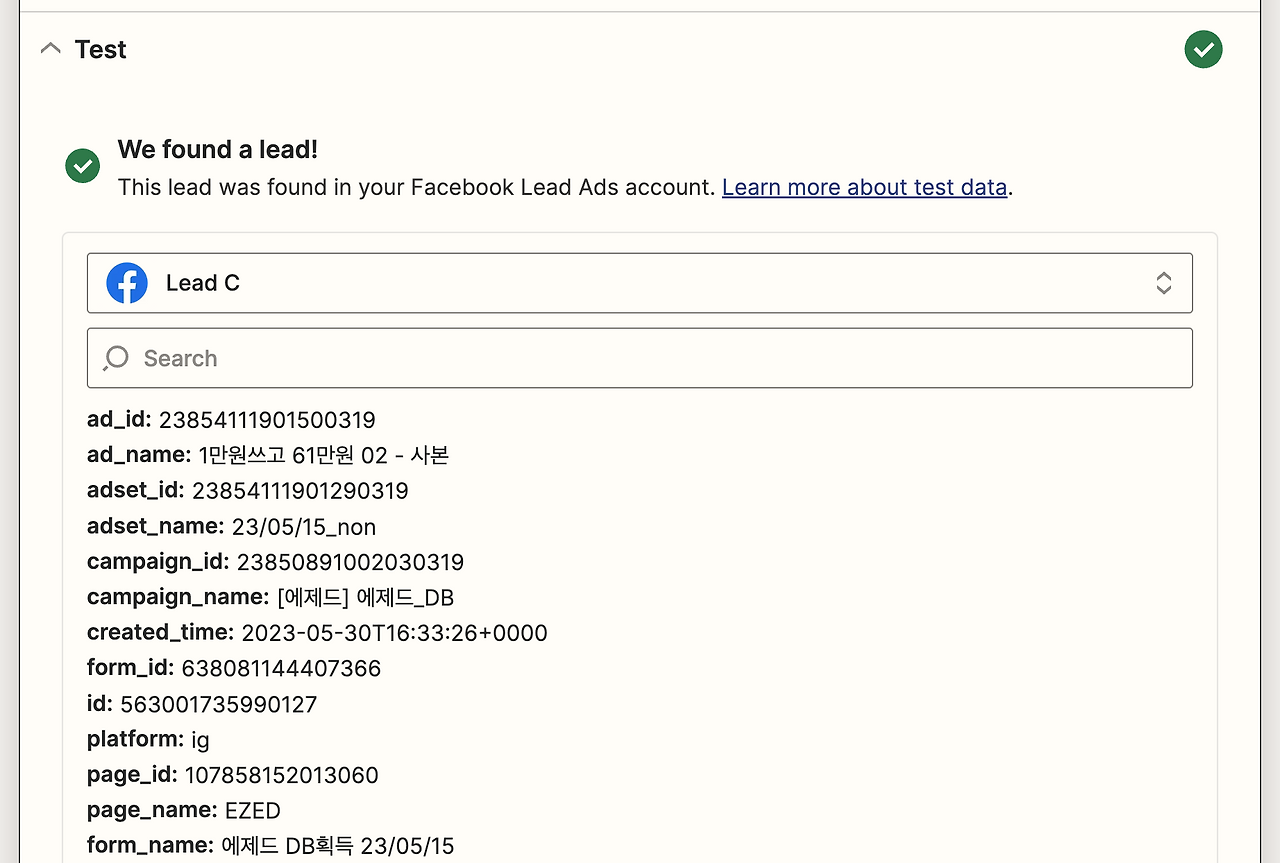
Task: Click the campaign_name field row
Action: click(270, 597)
